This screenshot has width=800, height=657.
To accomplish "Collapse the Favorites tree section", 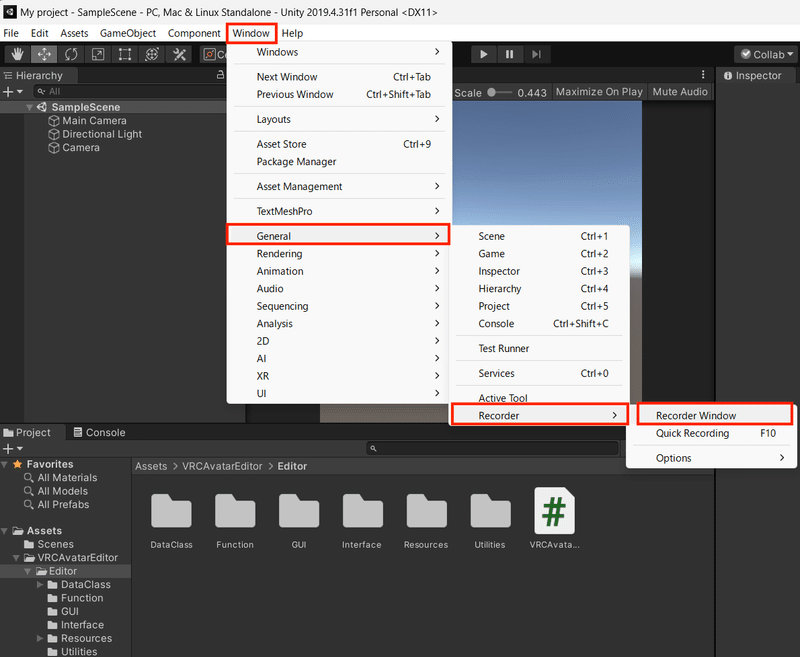I will [x=5, y=464].
